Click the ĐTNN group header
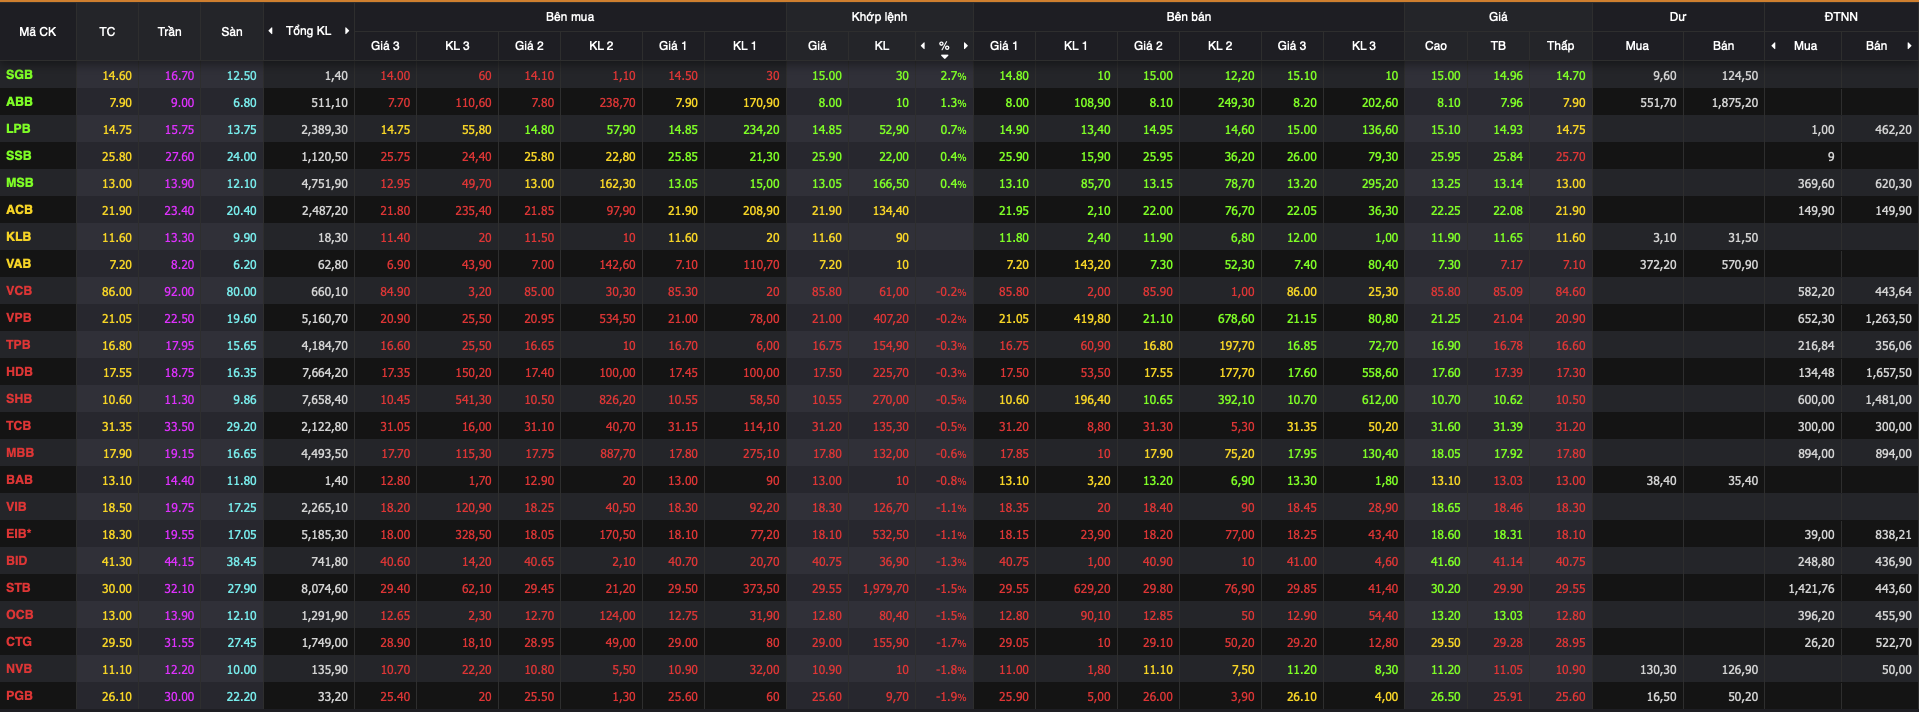1919x712 pixels. pyautogui.click(x=1841, y=17)
